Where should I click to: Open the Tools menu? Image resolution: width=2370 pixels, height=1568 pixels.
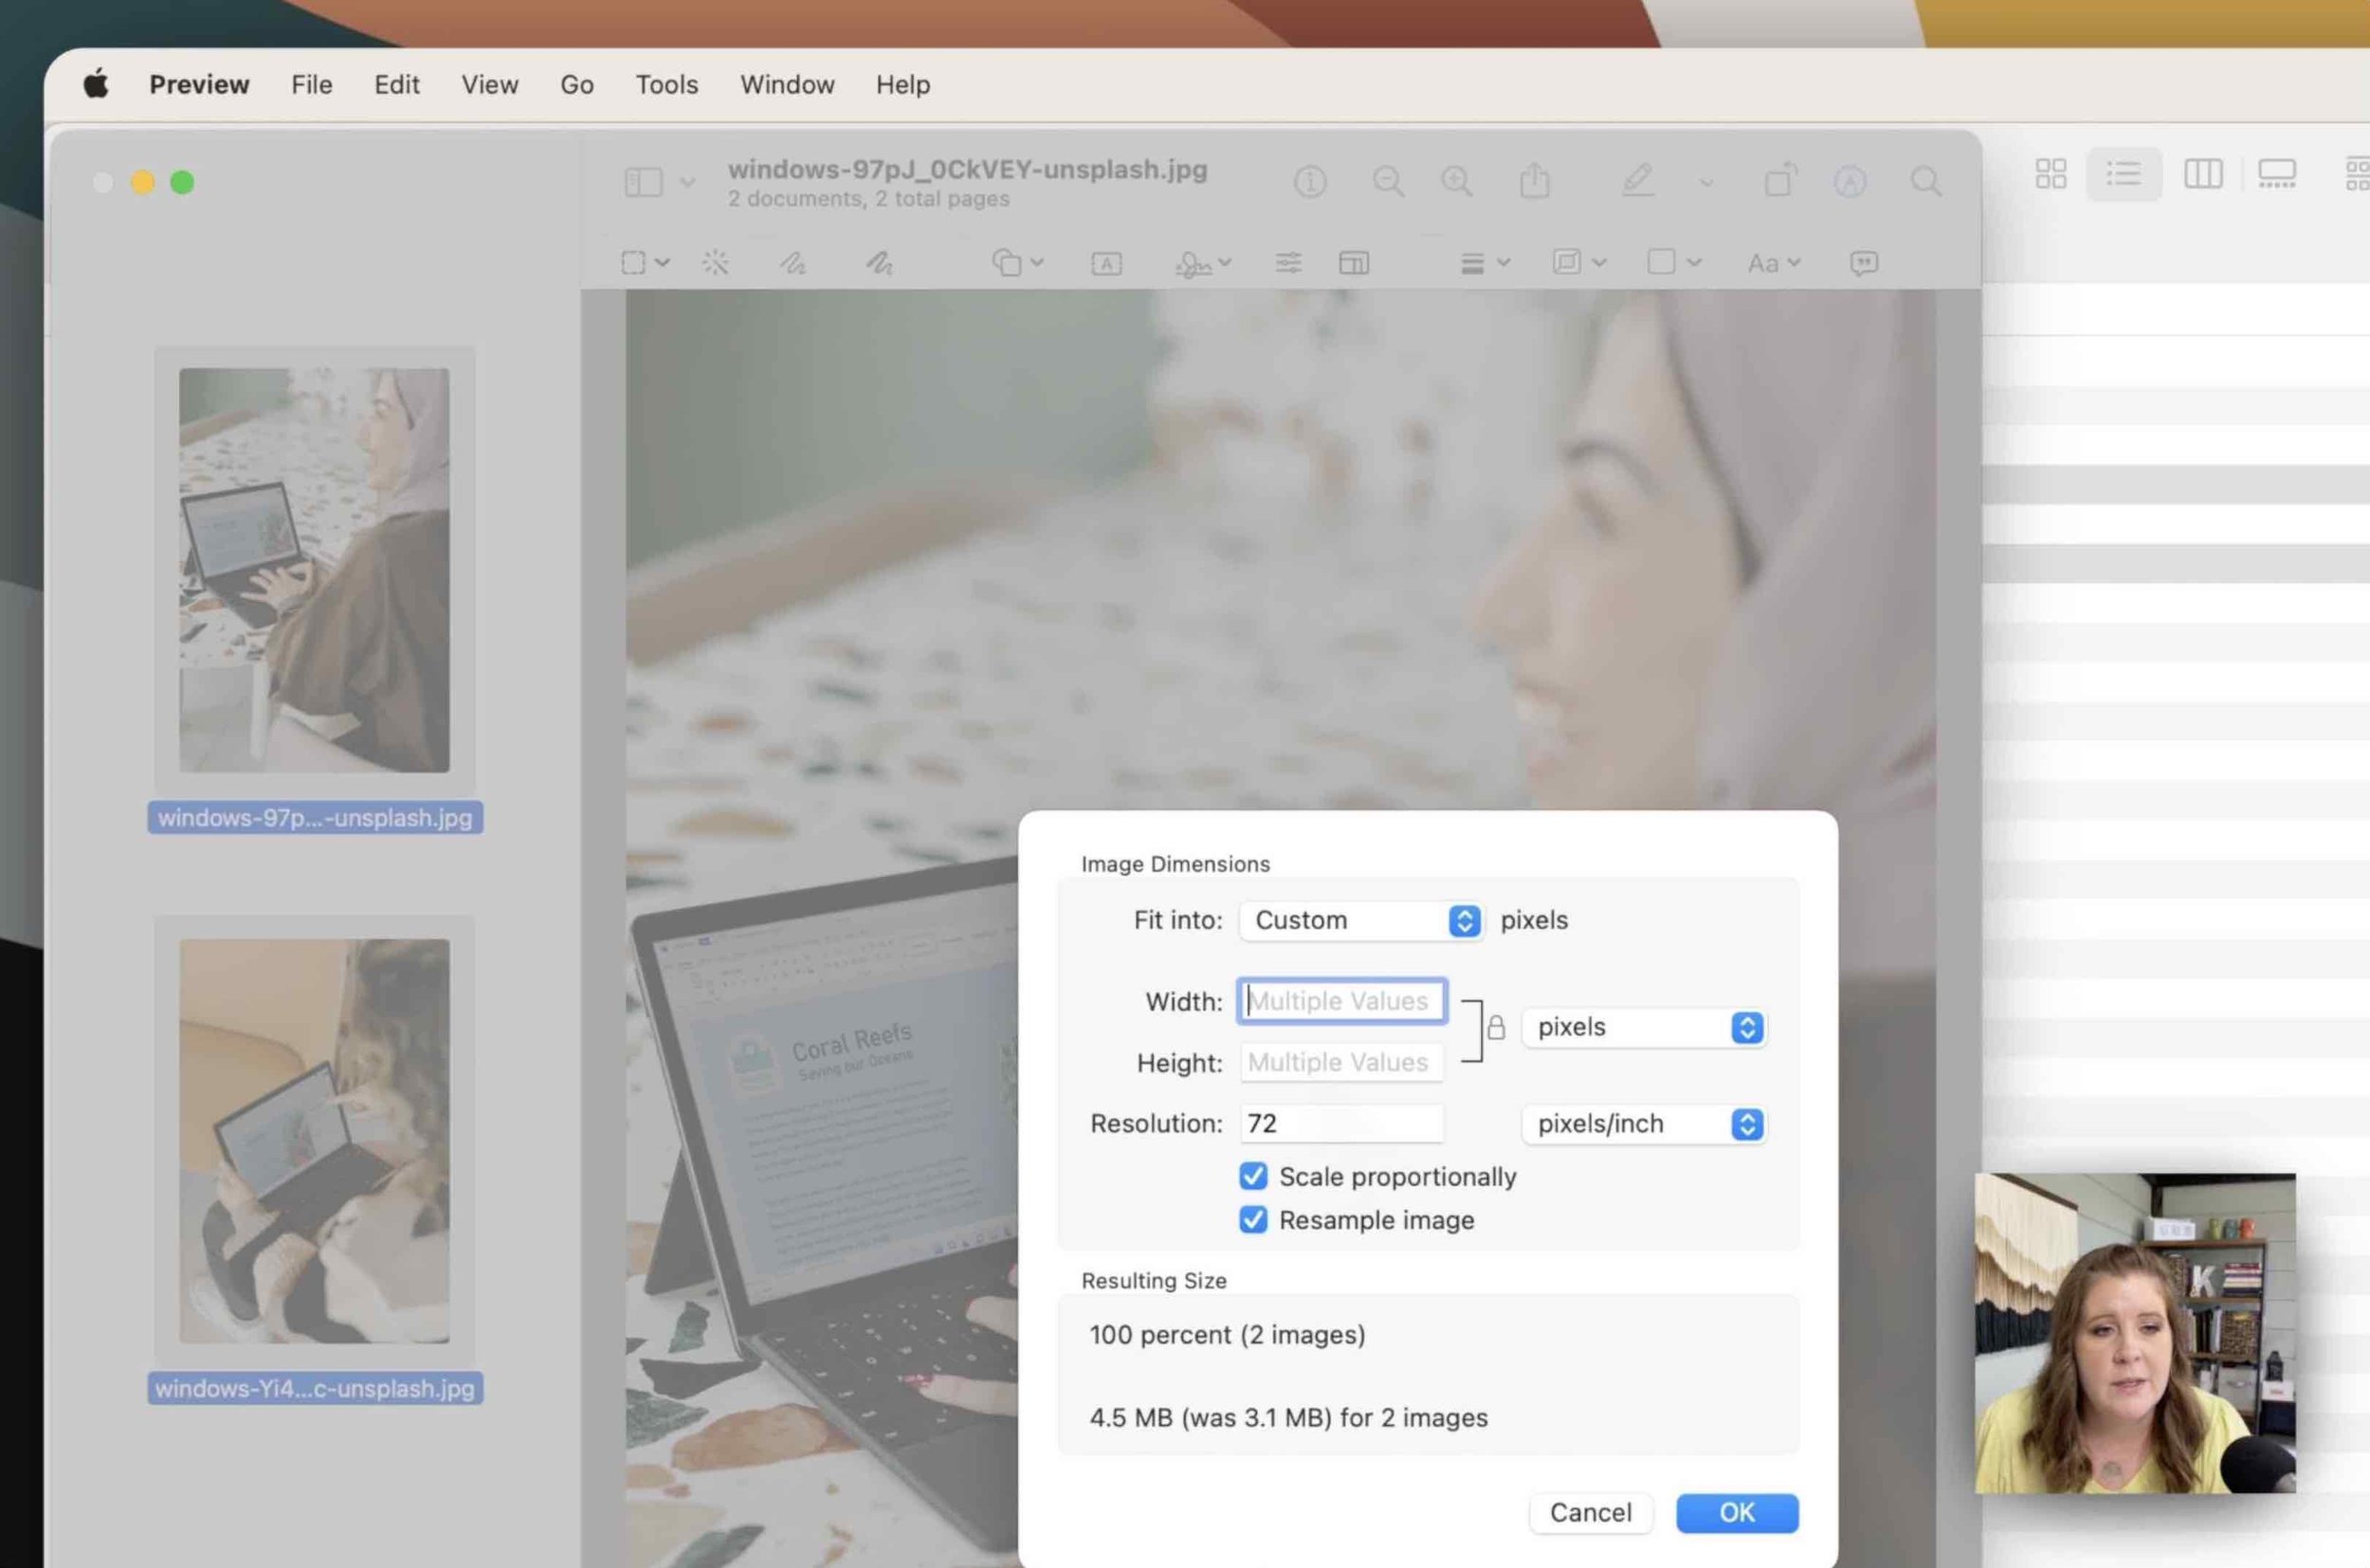[x=667, y=85]
